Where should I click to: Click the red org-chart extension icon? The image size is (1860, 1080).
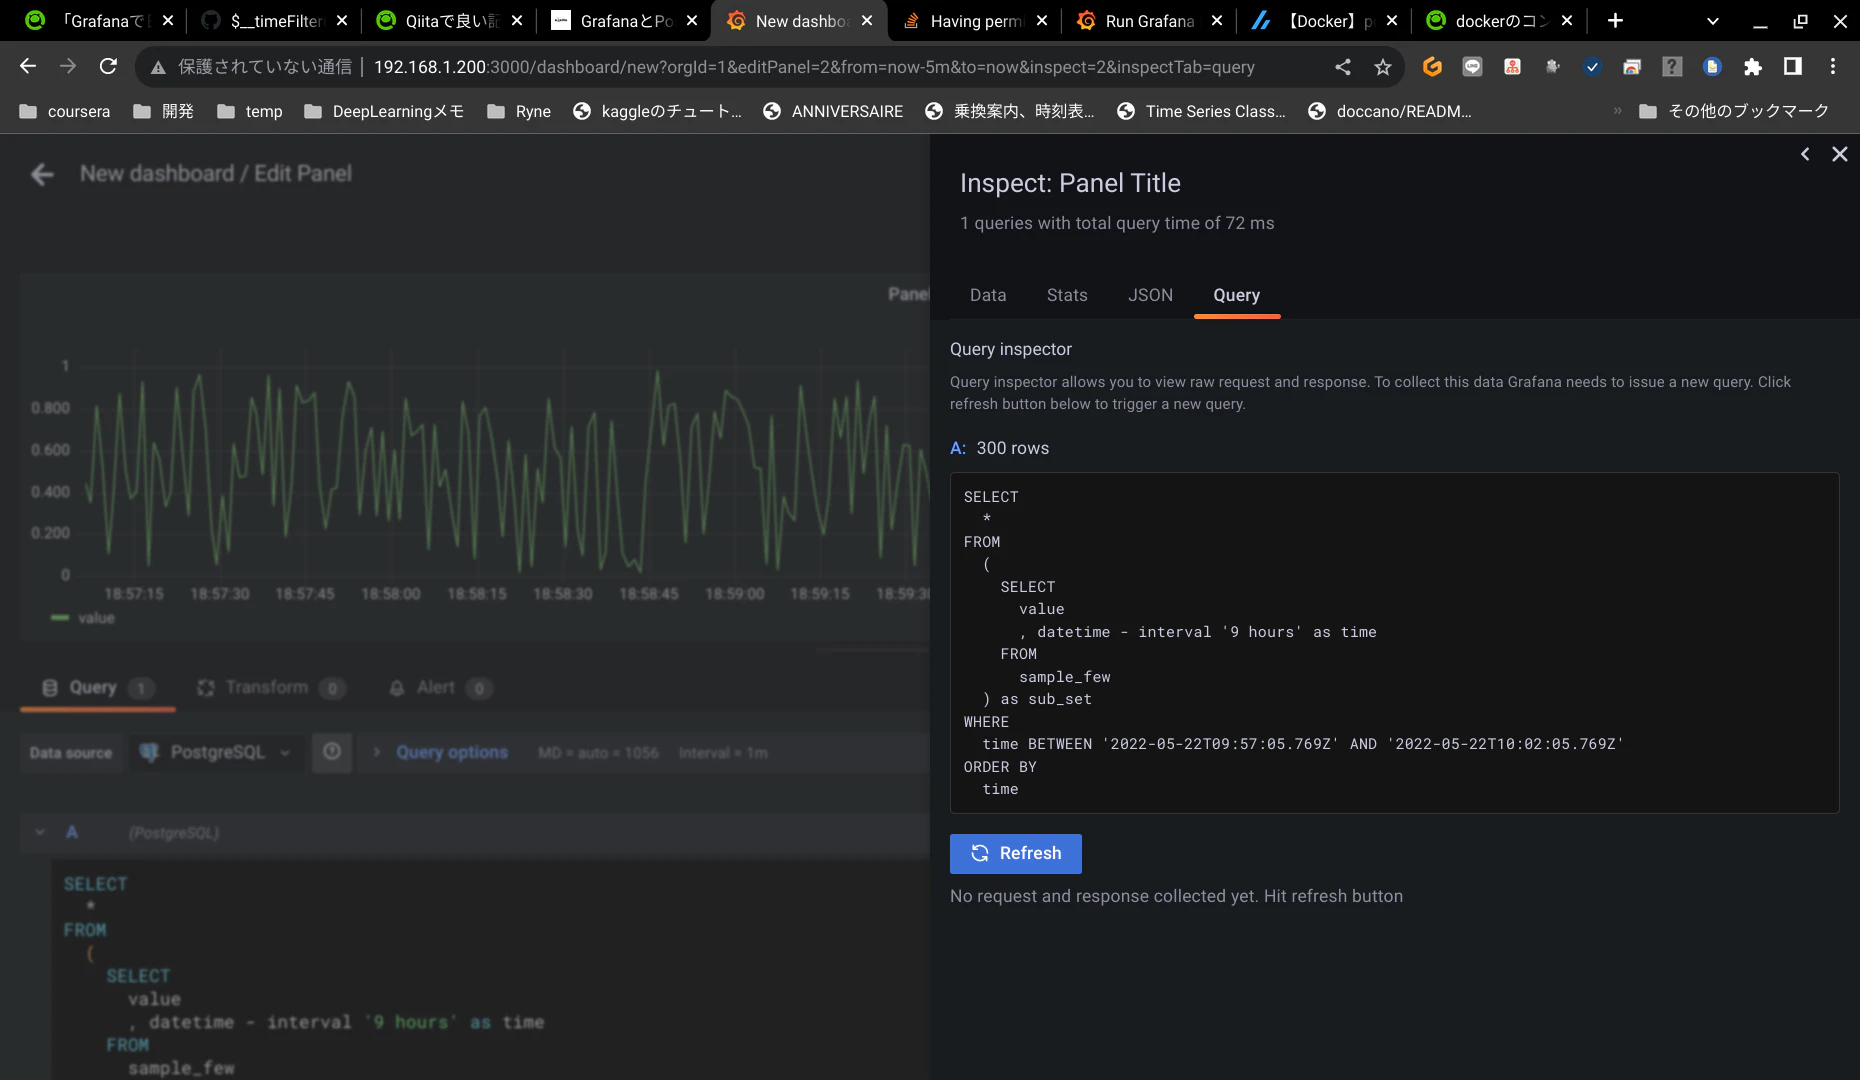click(x=1512, y=67)
